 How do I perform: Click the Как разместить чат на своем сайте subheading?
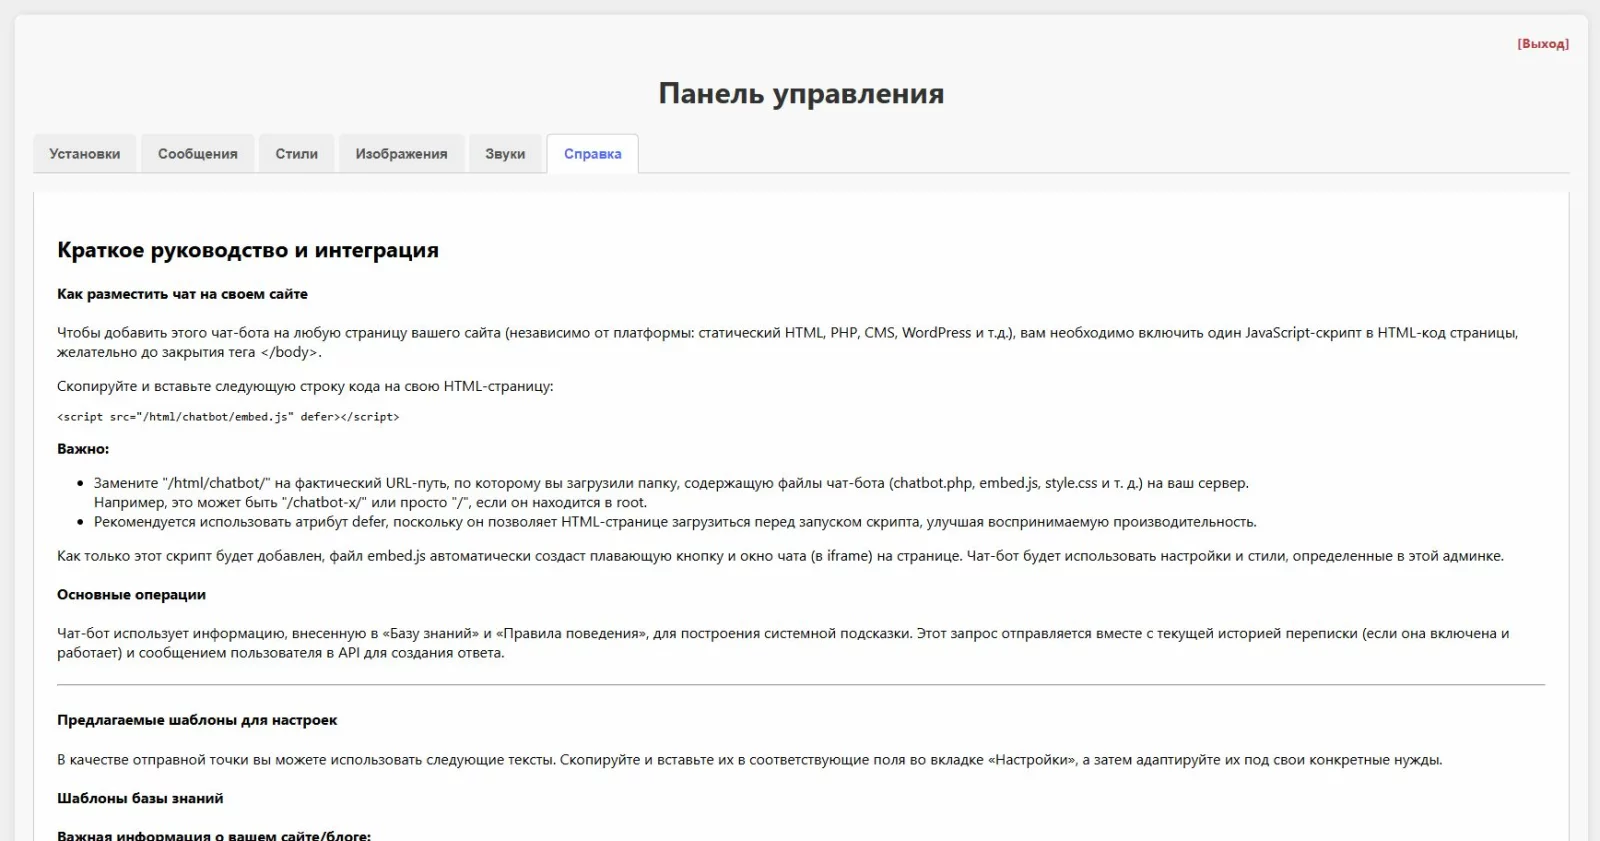182,294
